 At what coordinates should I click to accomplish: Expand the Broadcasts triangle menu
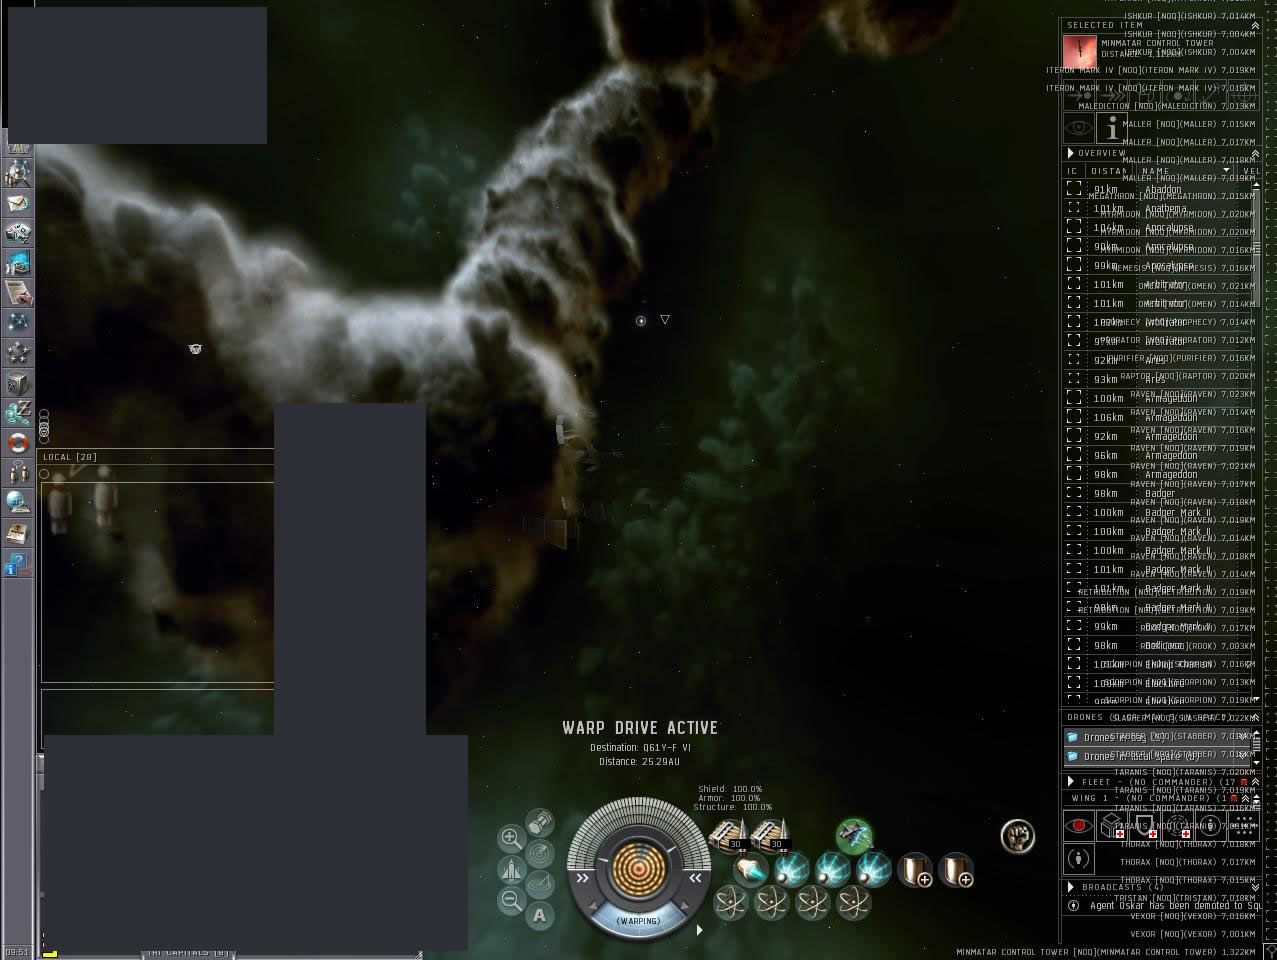pos(1071,887)
